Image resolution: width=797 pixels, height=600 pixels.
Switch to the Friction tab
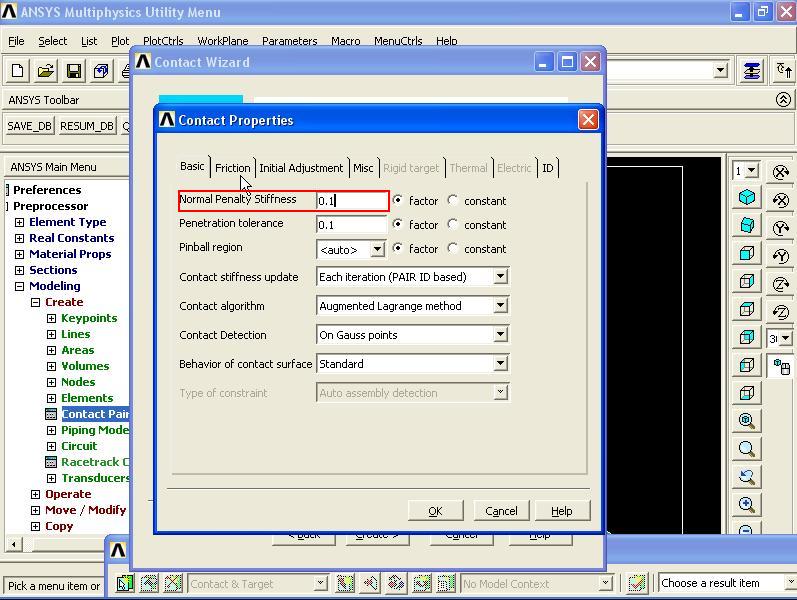point(232,168)
